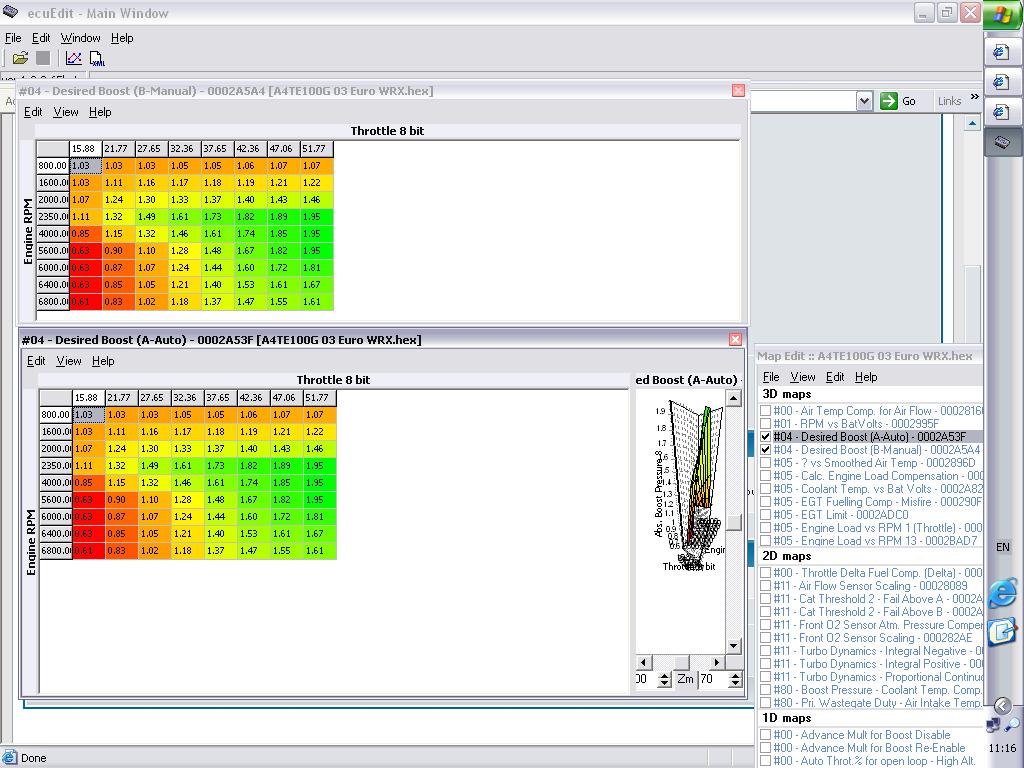Image resolution: width=1024 pixels, height=768 pixels.
Task: Click 3D graph vertical scrollbar up arrow
Action: [x=733, y=398]
